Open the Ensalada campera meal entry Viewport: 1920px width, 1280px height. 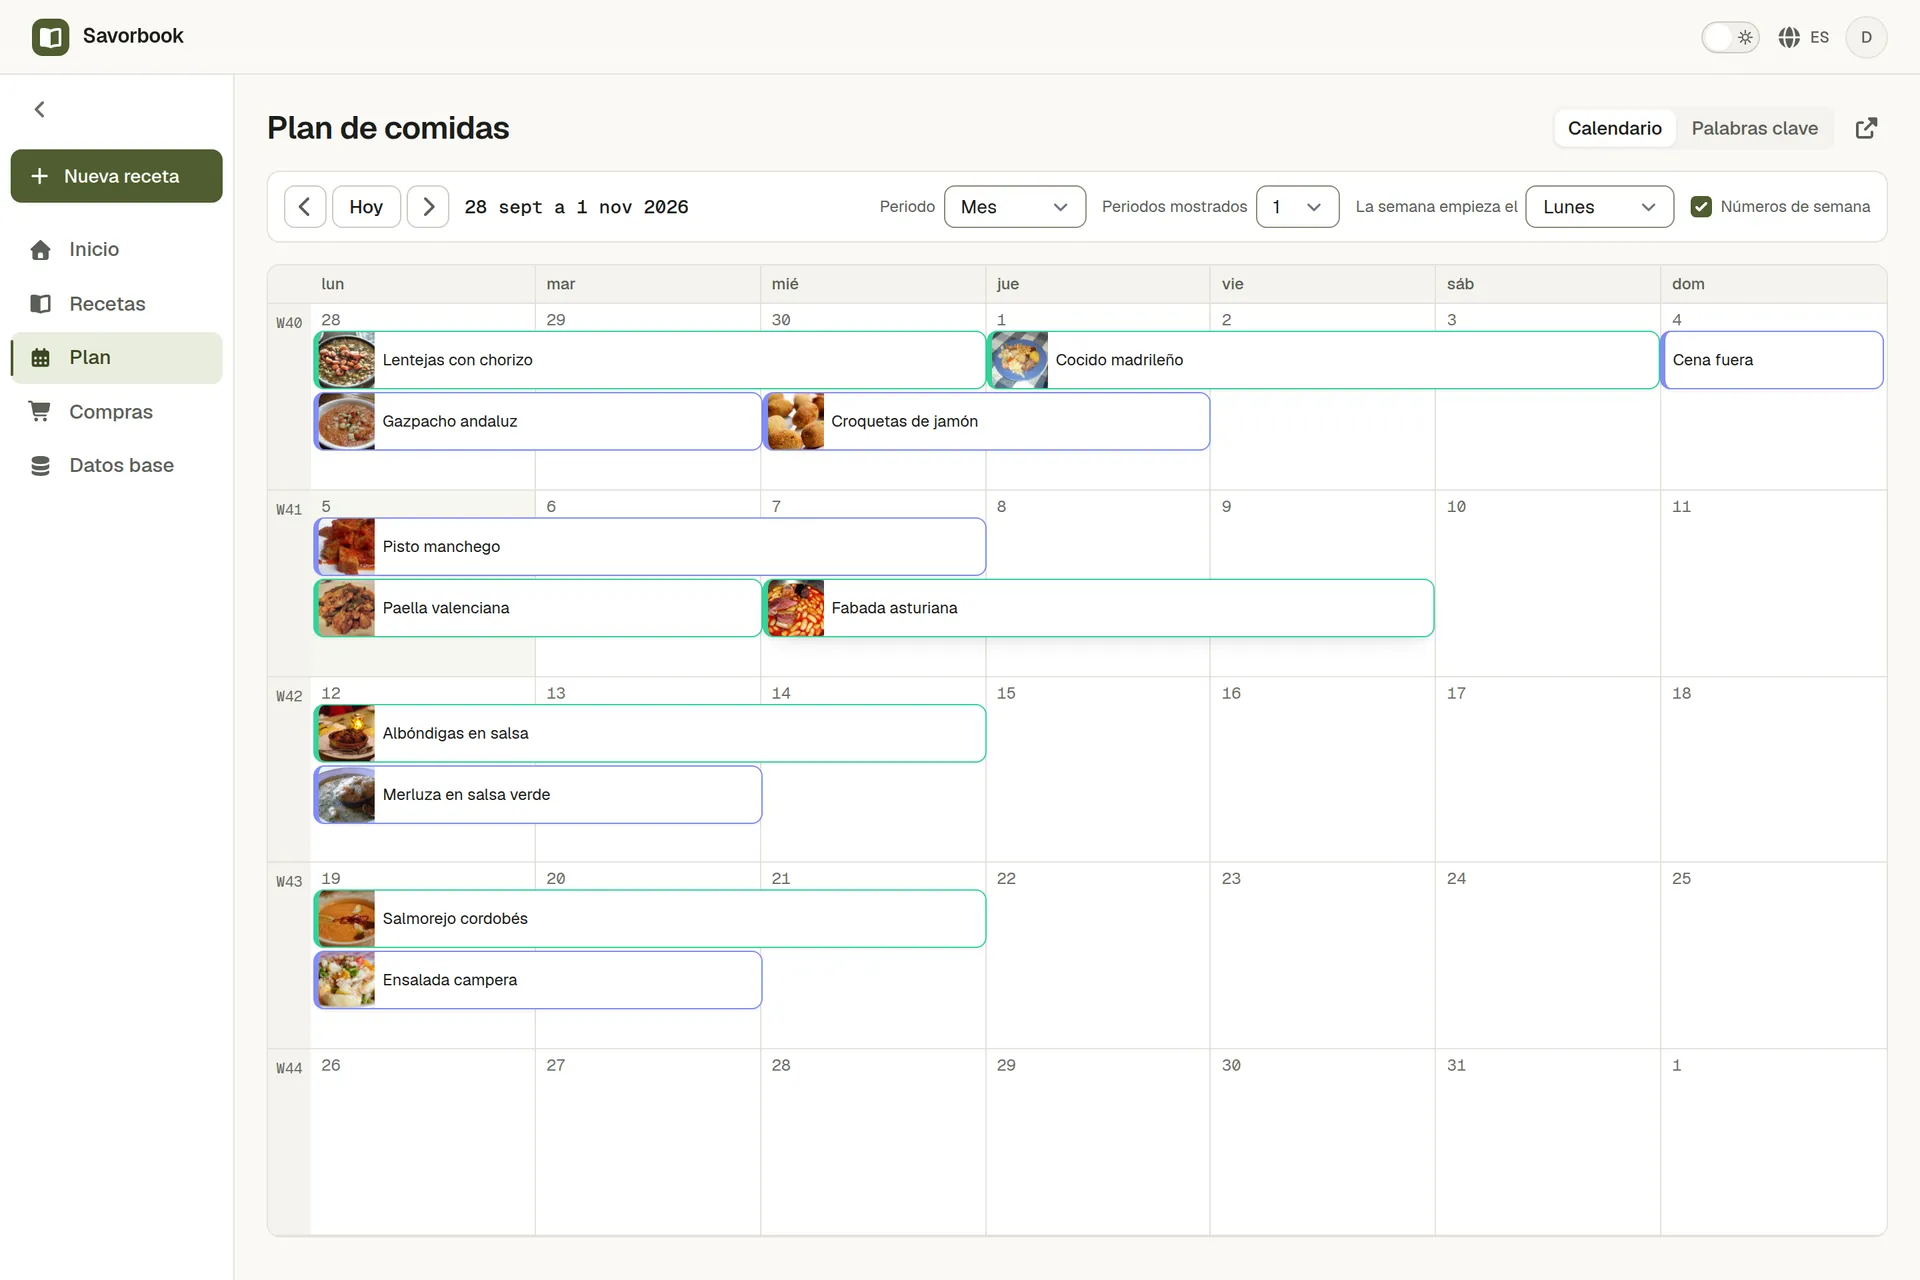point(538,980)
